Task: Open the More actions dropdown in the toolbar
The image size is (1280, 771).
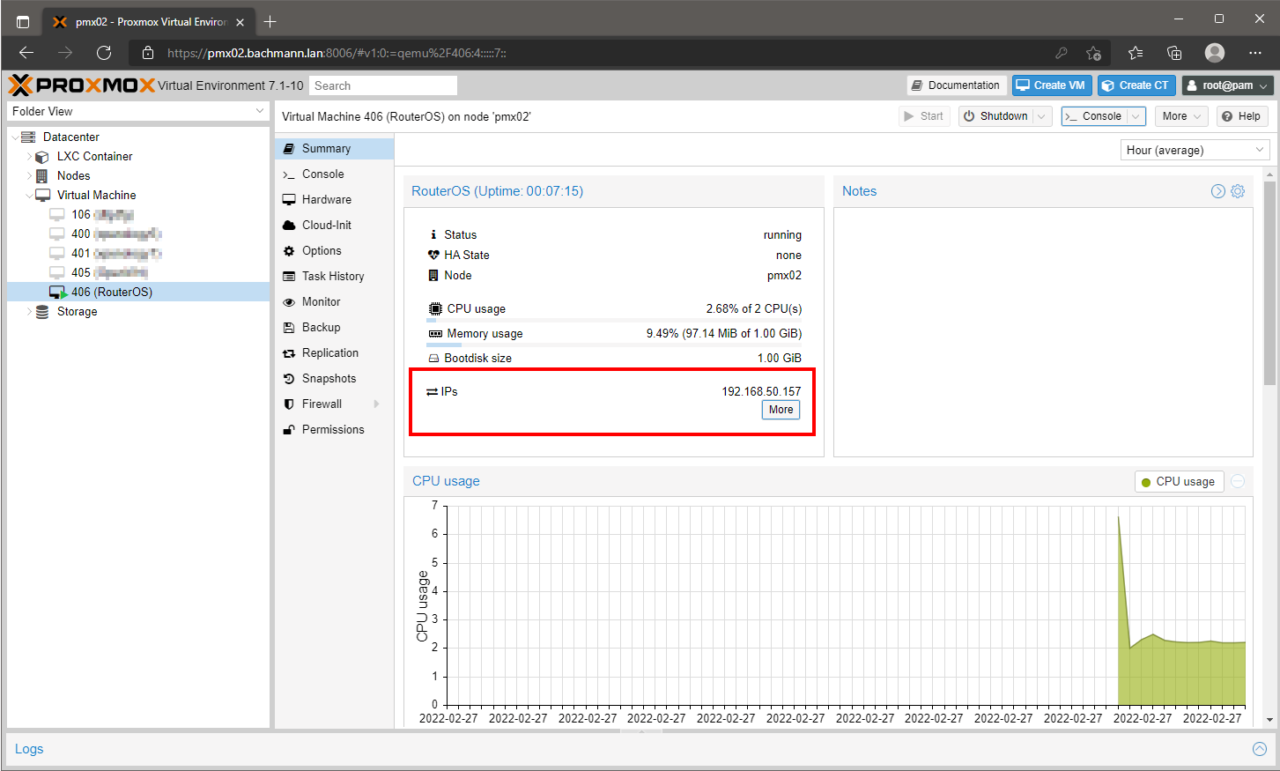Action: 1181,116
